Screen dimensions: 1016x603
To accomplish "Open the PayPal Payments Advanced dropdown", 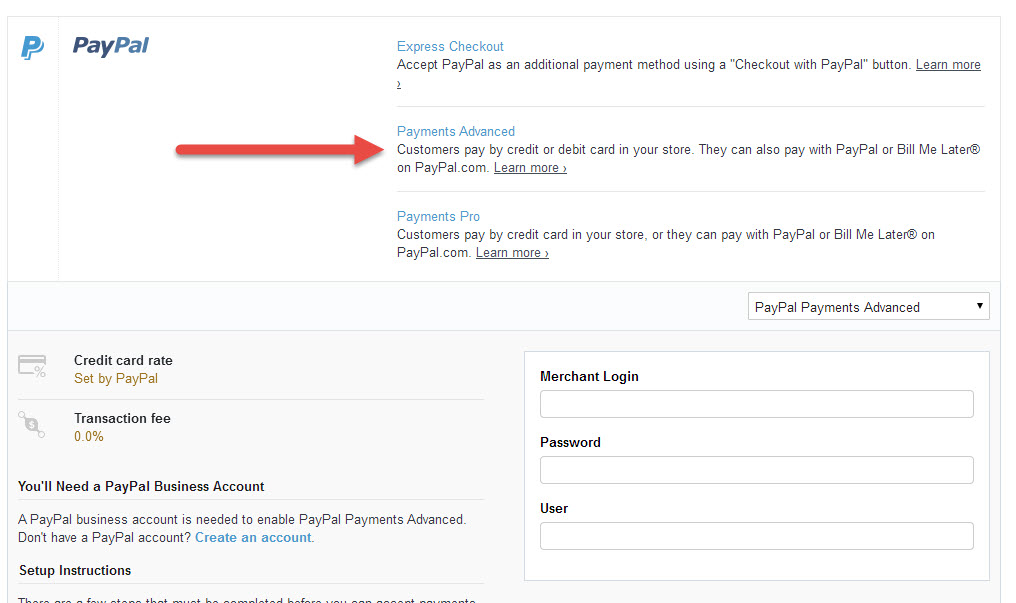I will click(x=868, y=307).
